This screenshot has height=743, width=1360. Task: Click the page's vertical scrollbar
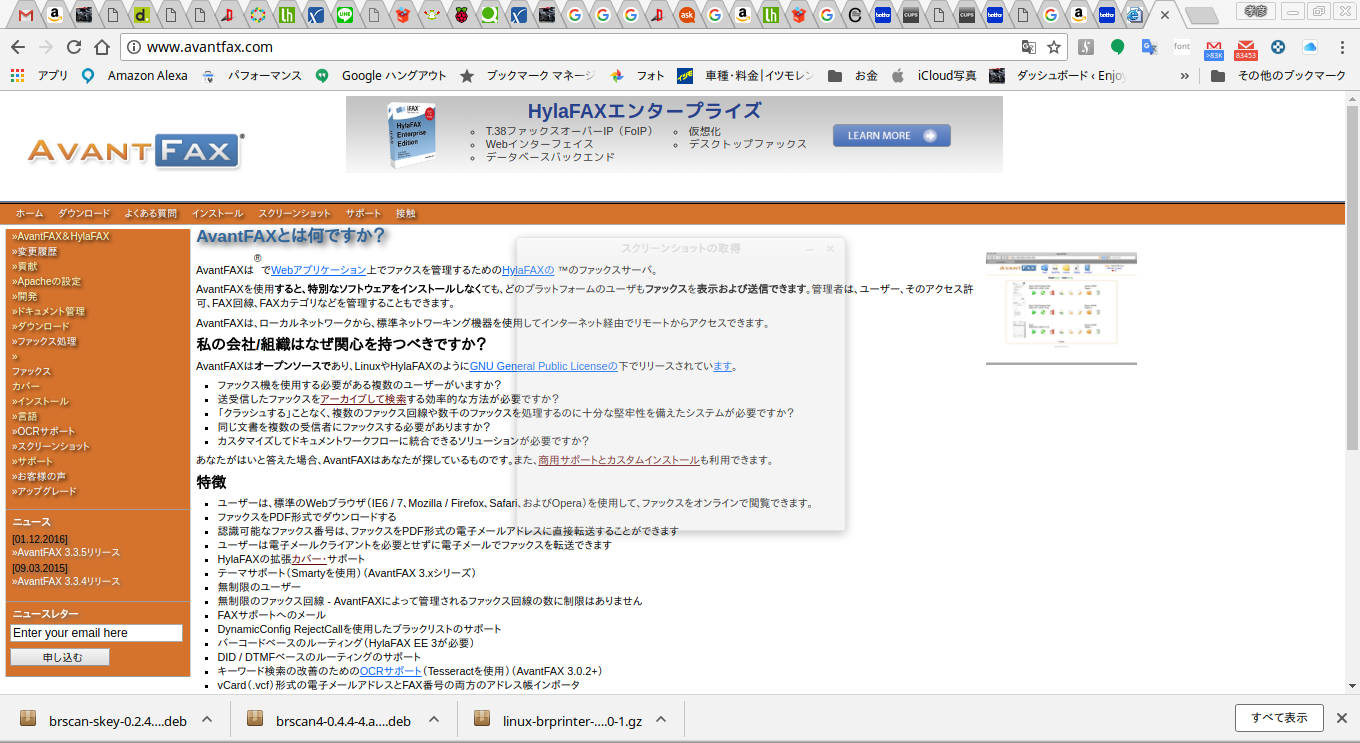pyautogui.click(x=1352, y=280)
